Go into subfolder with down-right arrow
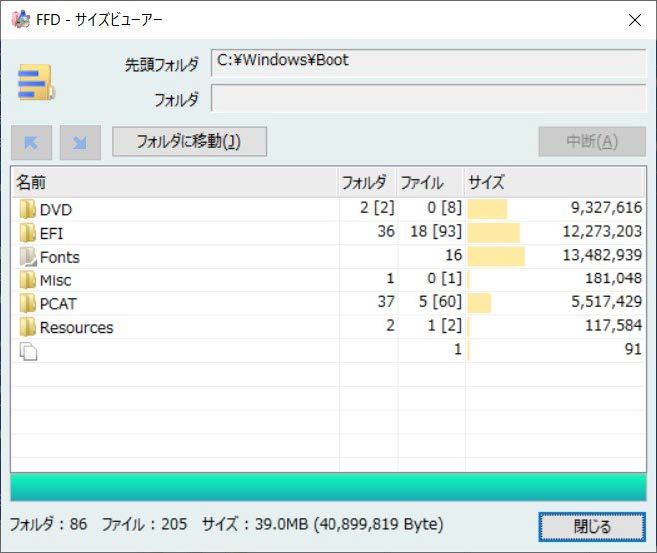The width and height of the screenshot is (657, 553). pos(80,142)
